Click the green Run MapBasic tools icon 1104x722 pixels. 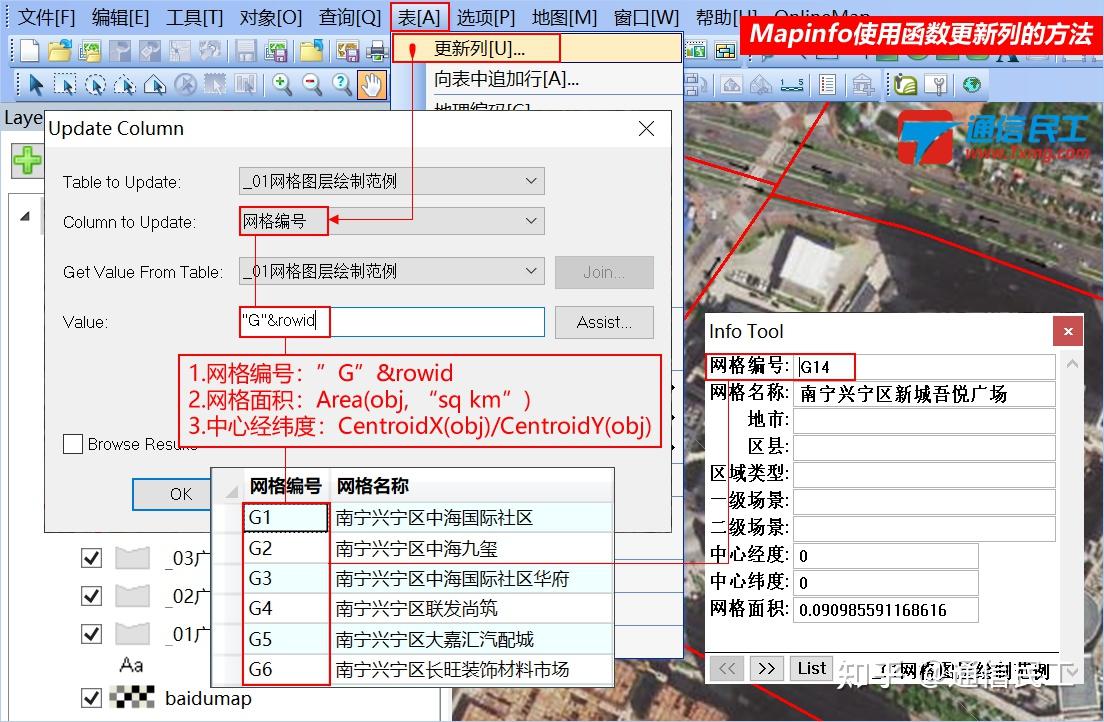(905, 85)
